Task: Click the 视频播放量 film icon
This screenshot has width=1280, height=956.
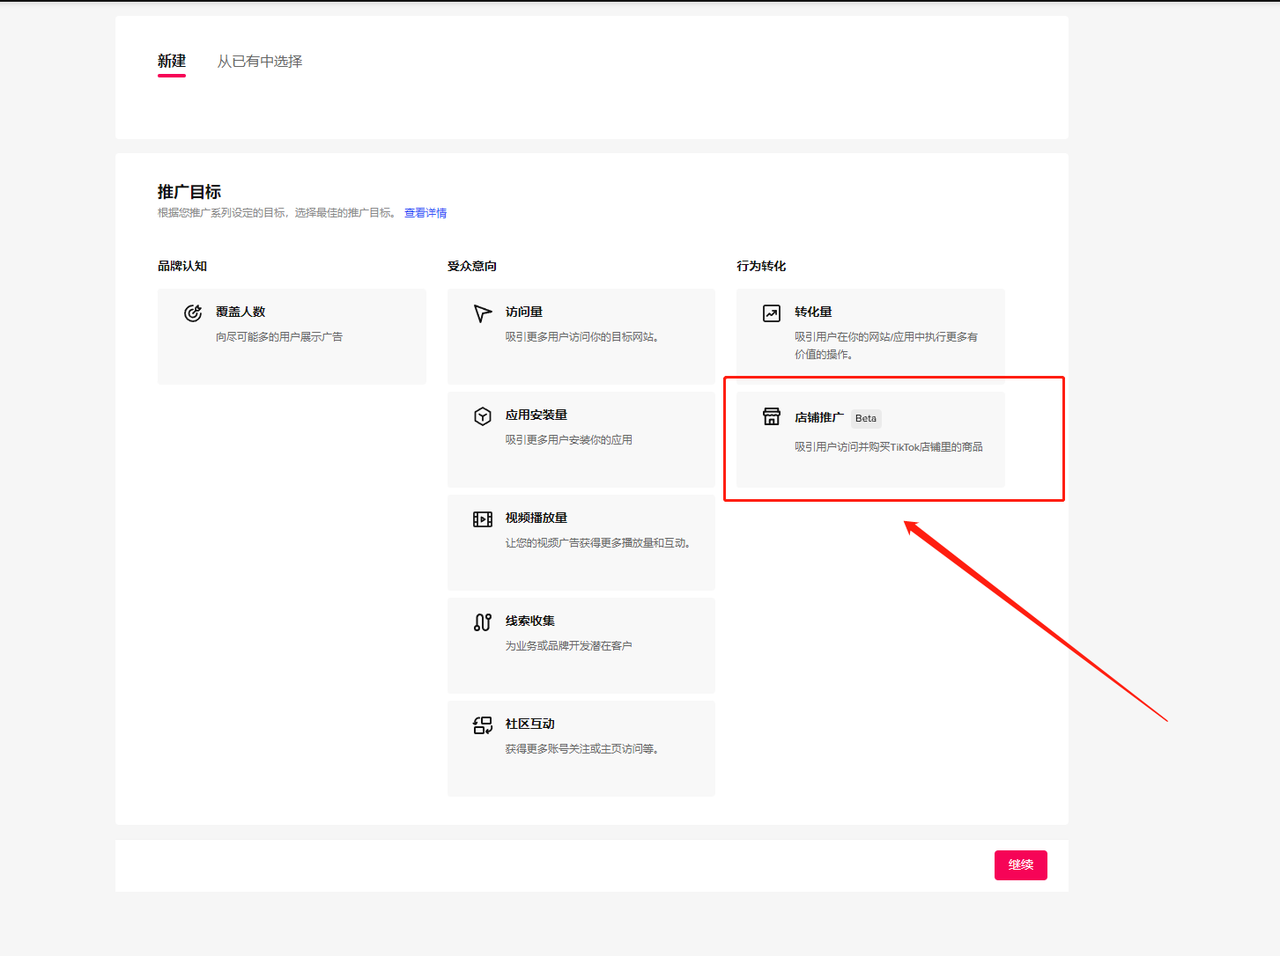Action: [x=482, y=519]
